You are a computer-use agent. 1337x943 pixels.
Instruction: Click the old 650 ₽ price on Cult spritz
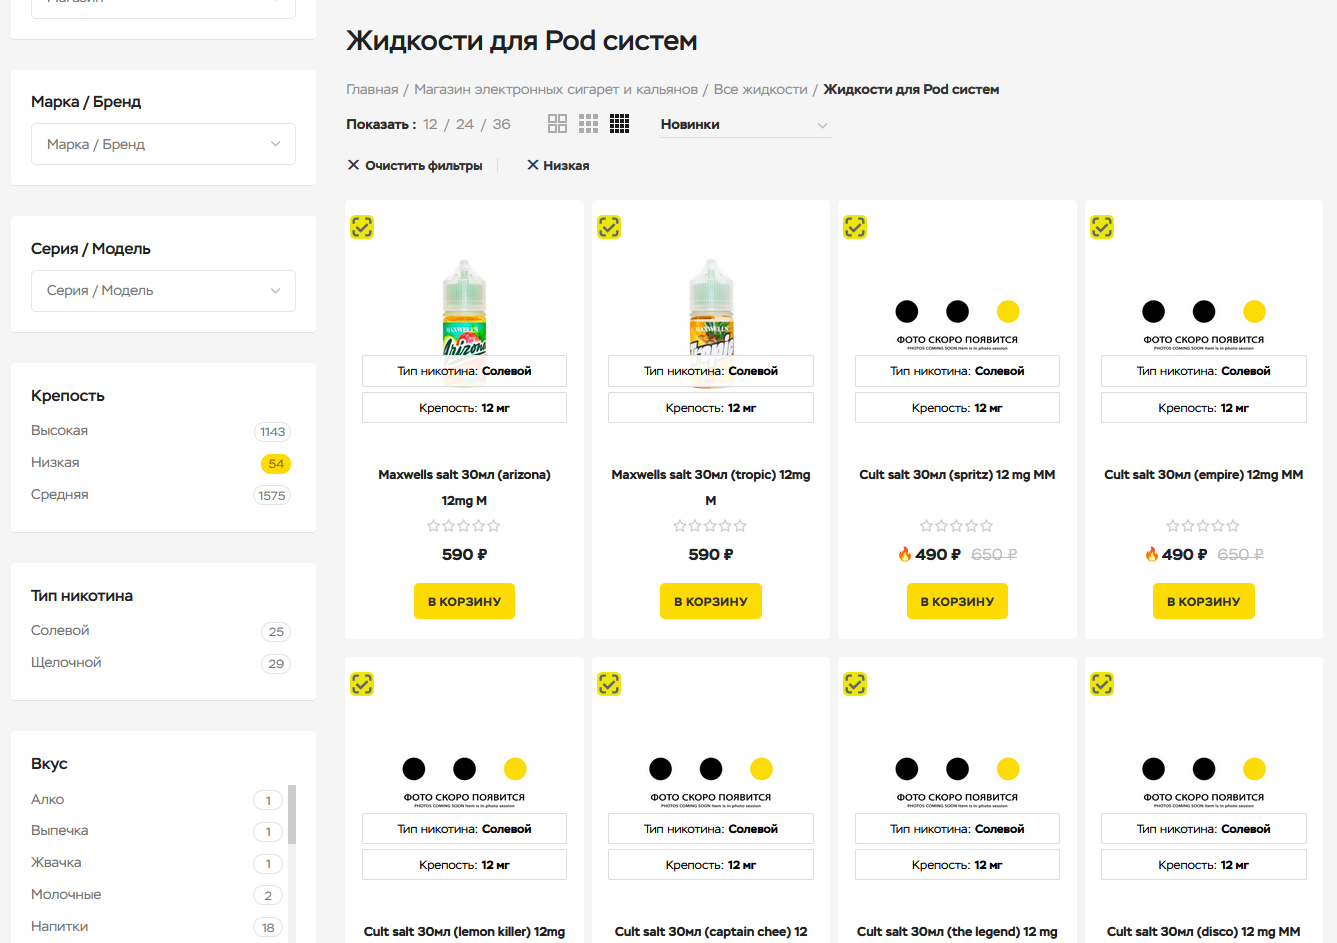pyautogui.click(x=994, y=555)
